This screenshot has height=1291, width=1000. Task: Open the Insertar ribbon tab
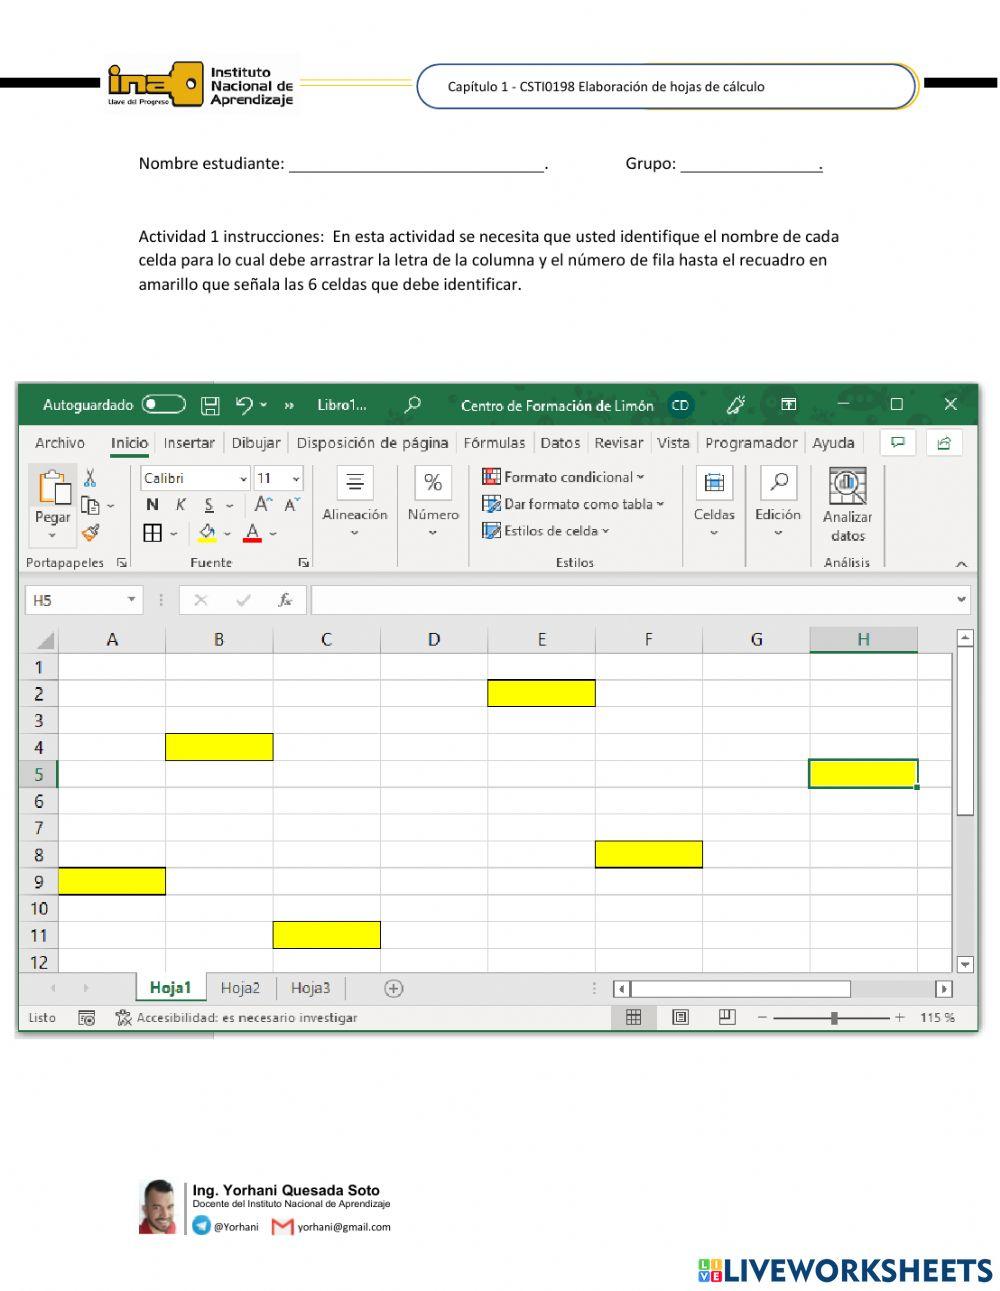189,443
